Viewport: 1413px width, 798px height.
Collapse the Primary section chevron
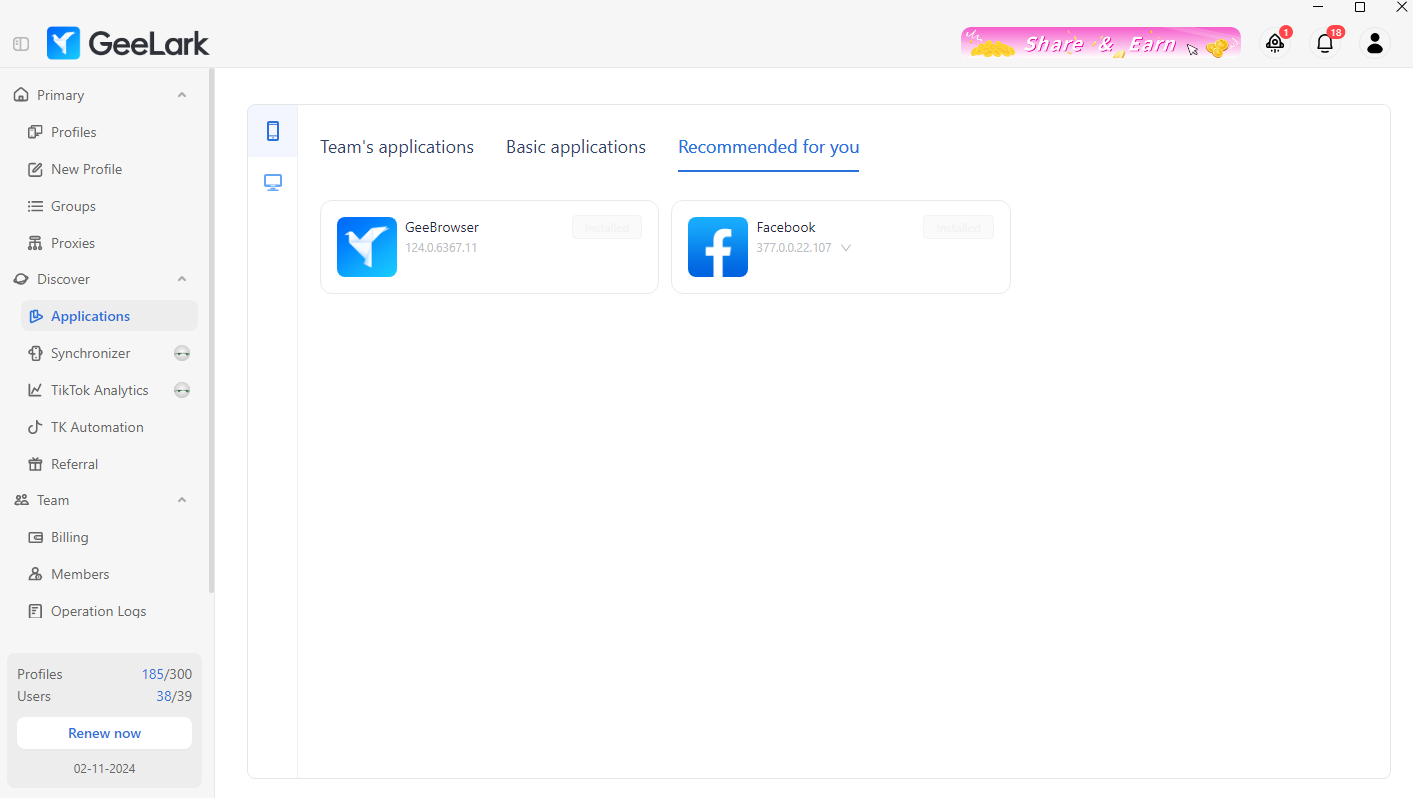click(x=182, y=95)
